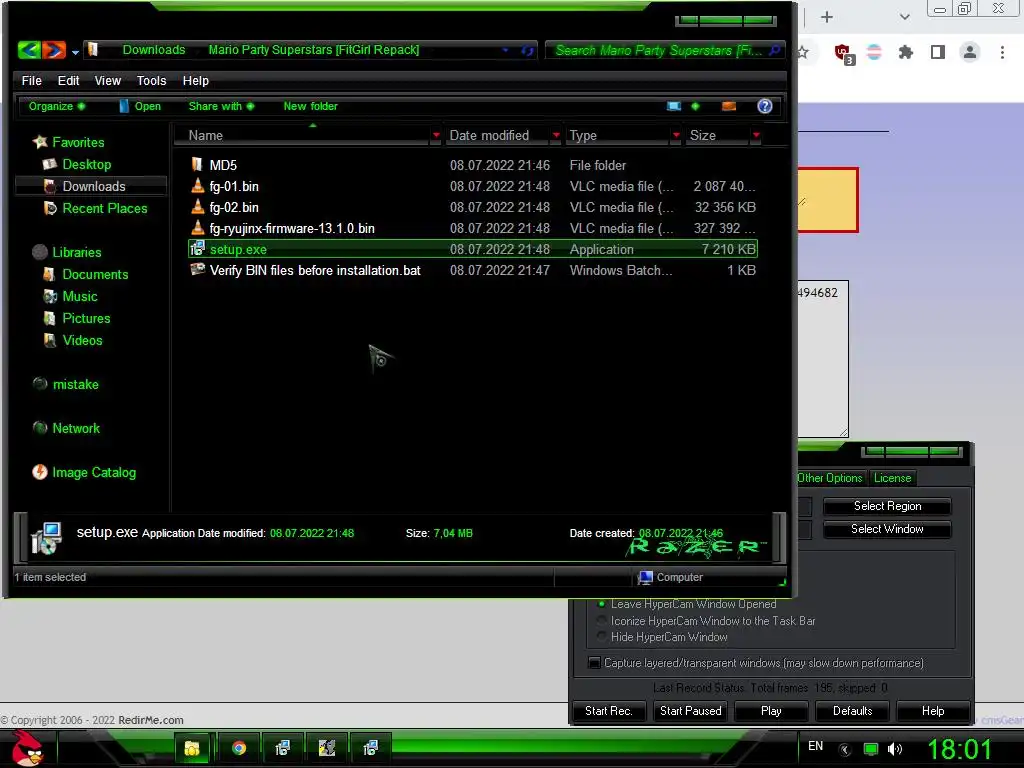Open the Documents library
This screenshot has width=1024, height=768.
click(95, 274)
